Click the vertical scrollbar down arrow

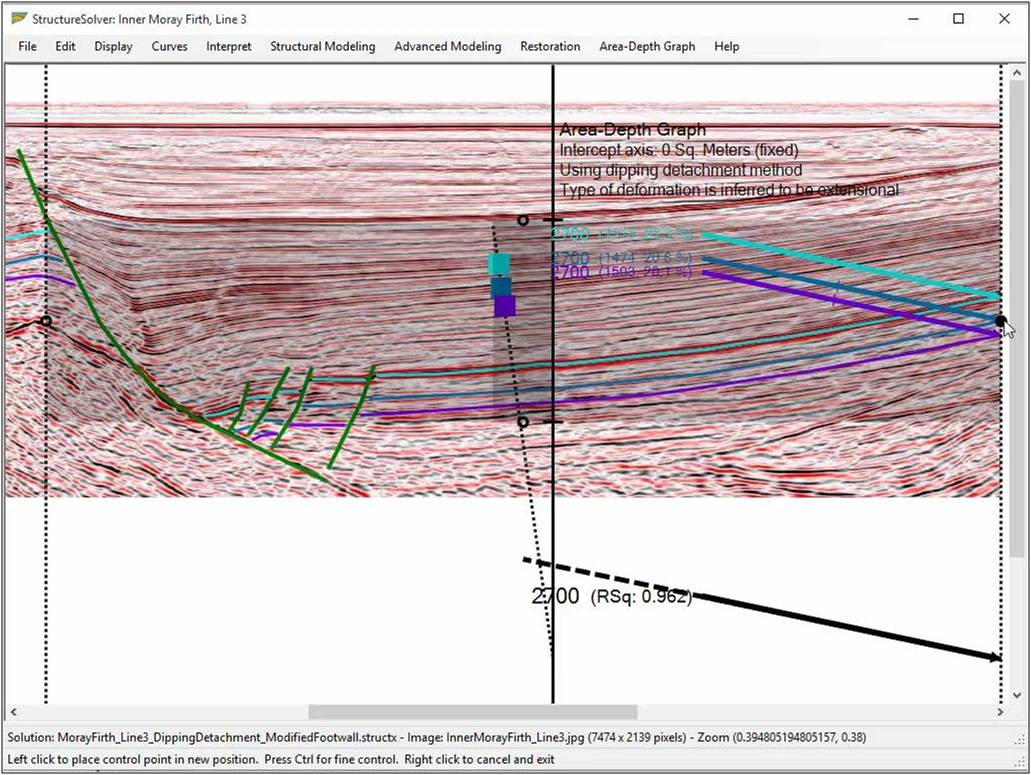(x=1018, y=695)
